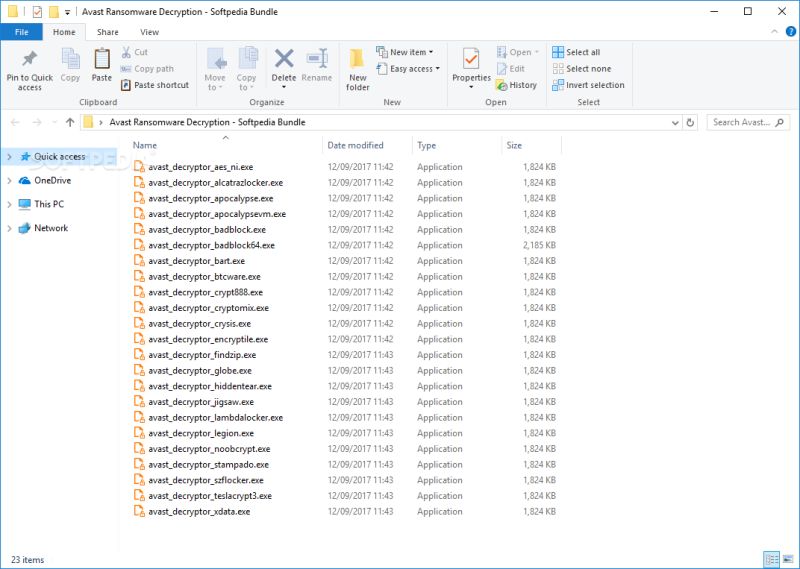Click Select none
The height and width of the screenshot is (569, 800).
(582, 68)
